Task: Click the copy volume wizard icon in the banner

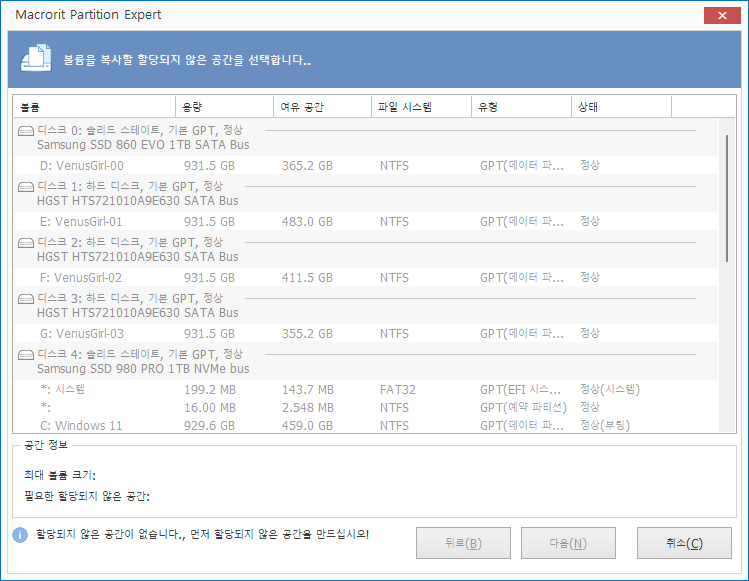Action: (36, 58)
